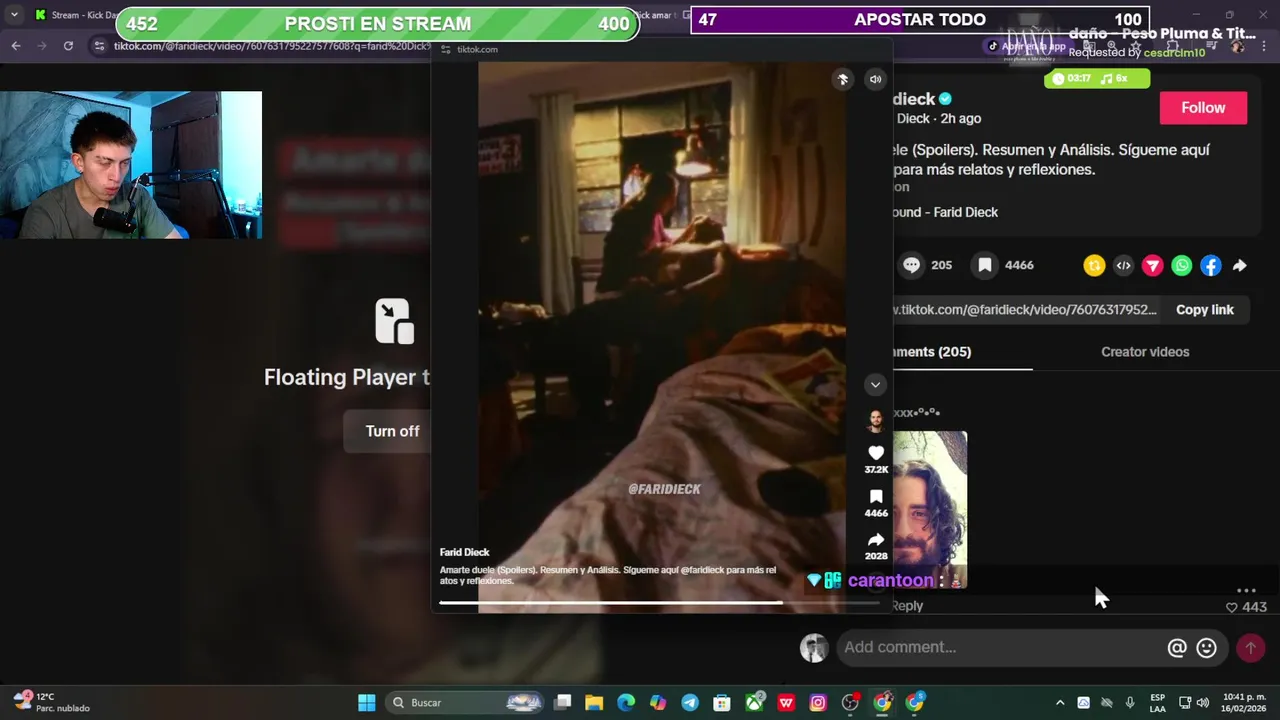Open the clock showing 10:41 p. m.
Image resolution: width=1280 pixels, height=720 pixels.
point(1245,703)
